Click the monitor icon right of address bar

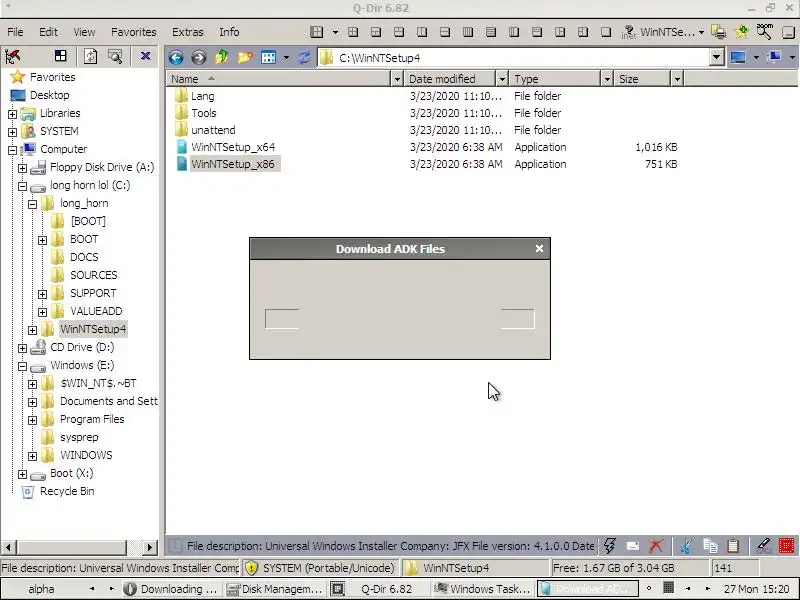pos(738,57)
